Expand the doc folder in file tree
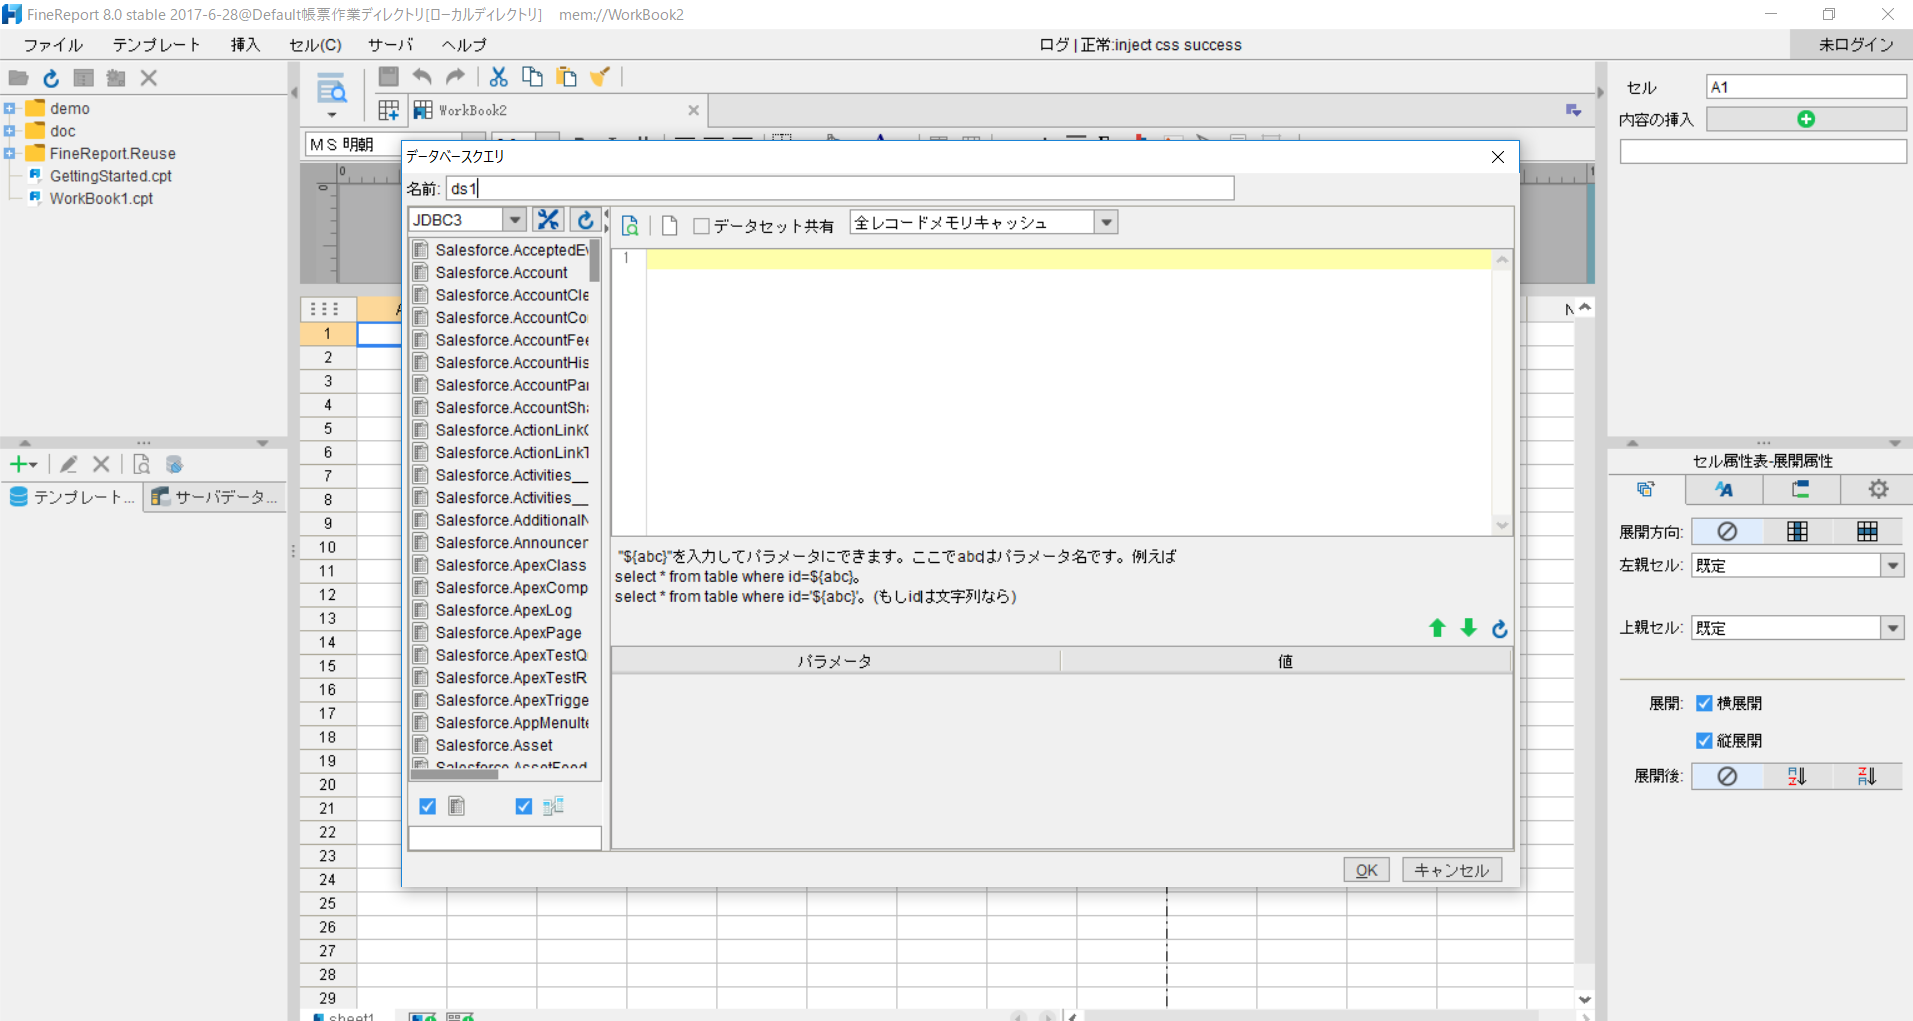 (x=9, y=131)
